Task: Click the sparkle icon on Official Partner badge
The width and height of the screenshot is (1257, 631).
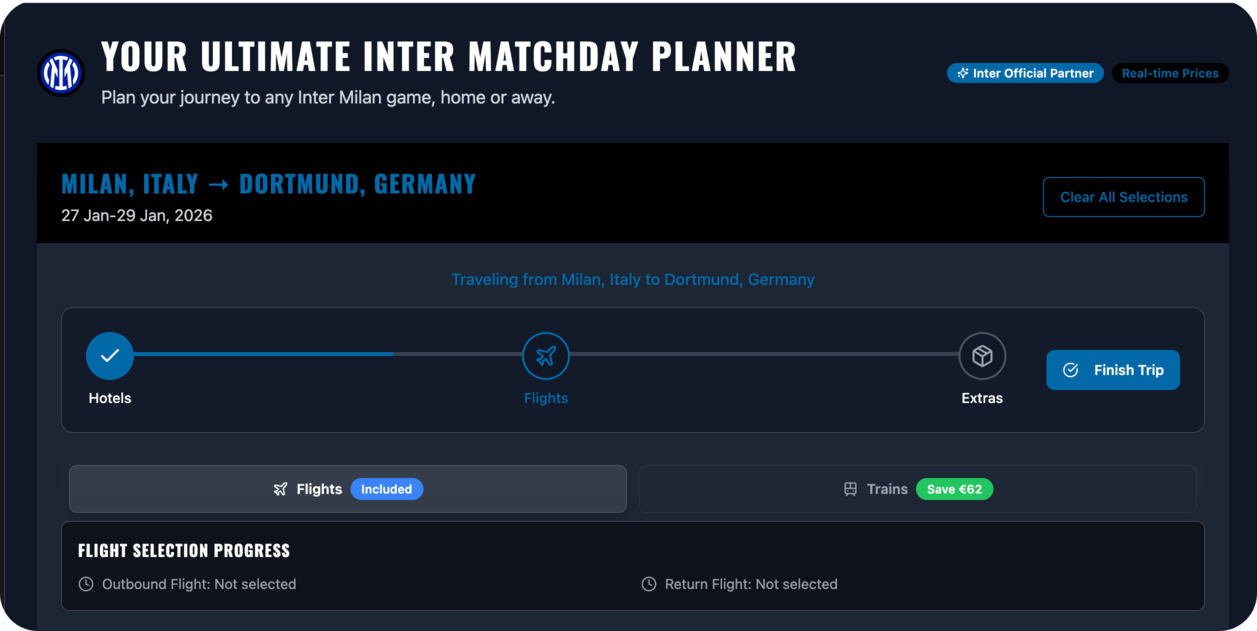Action: pos(963,73)
